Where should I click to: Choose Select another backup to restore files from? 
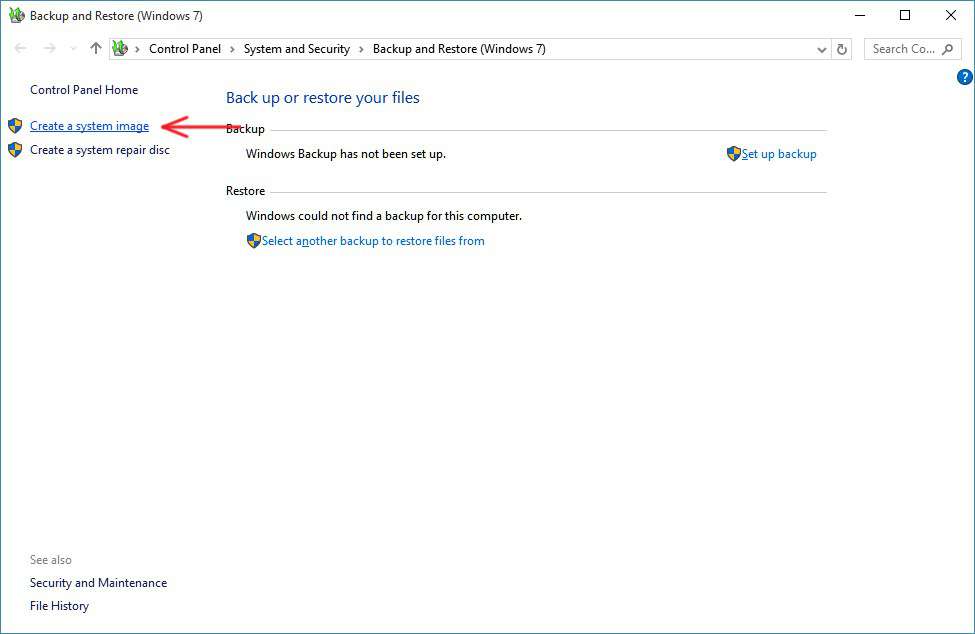pyautogui.click(x=373, y=241)
